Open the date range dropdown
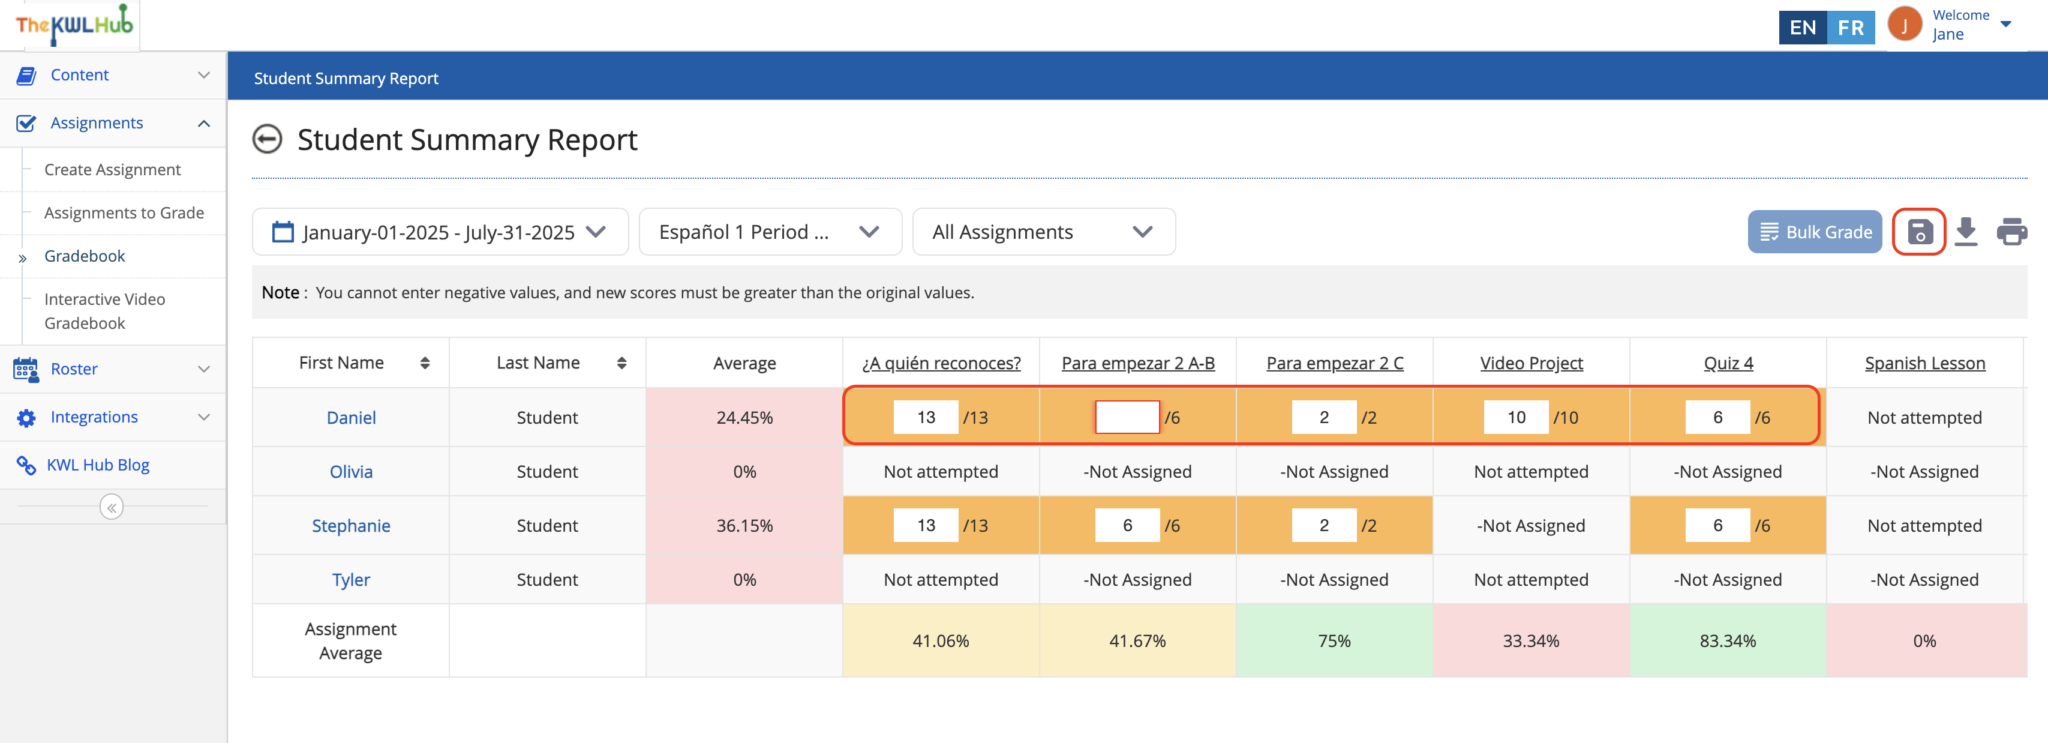Screen dimensions: 2048x743 pyautogui.click(x=440, y=232)
